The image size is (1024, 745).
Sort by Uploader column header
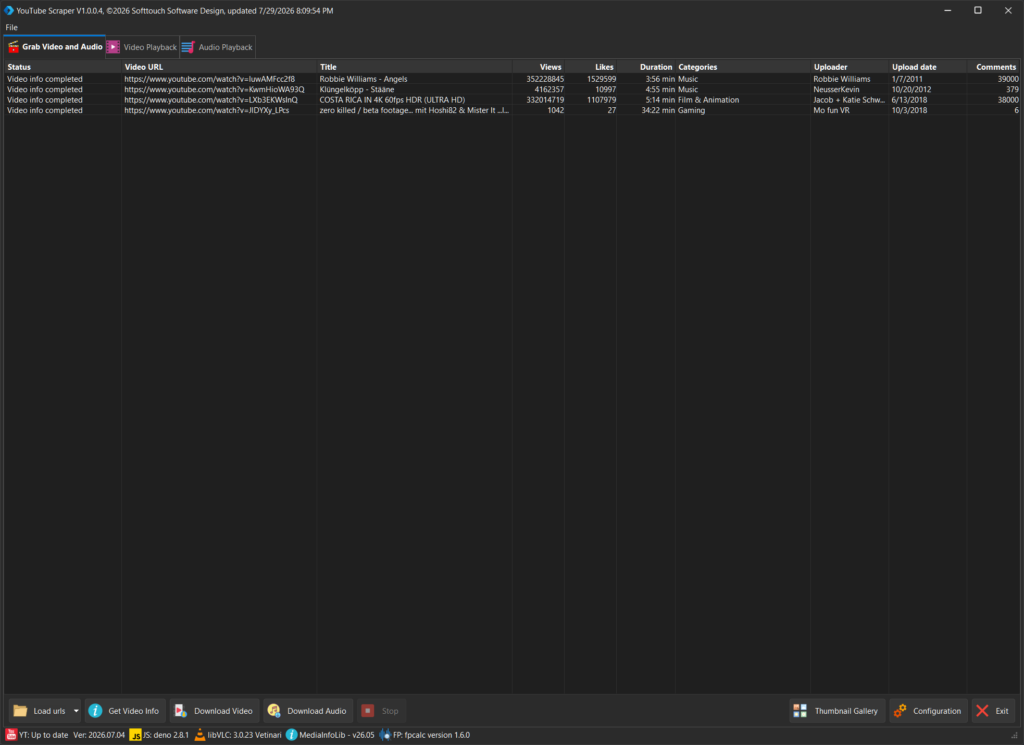(x=850, y=67)
